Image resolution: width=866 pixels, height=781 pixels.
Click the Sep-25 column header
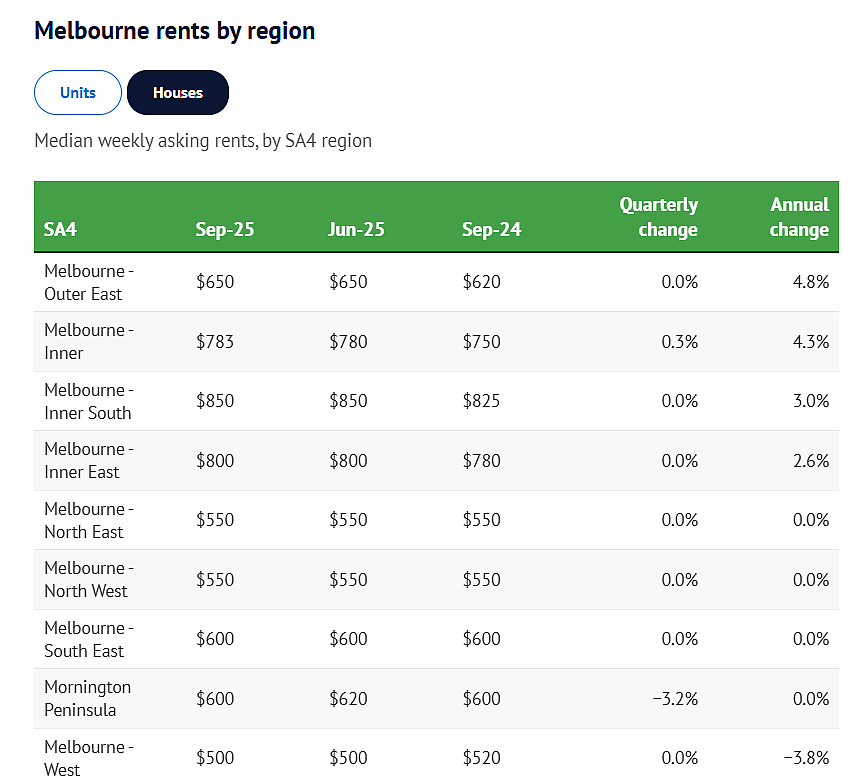(x=225, y=229)
